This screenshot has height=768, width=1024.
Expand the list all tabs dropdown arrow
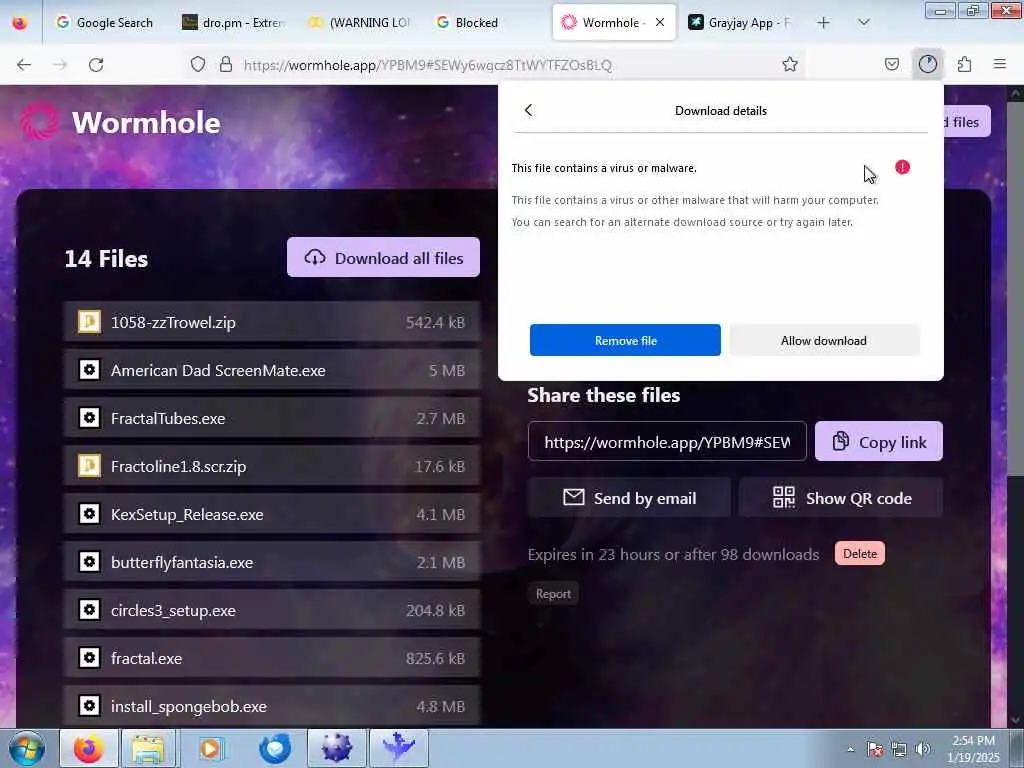[x=864, y=23]
